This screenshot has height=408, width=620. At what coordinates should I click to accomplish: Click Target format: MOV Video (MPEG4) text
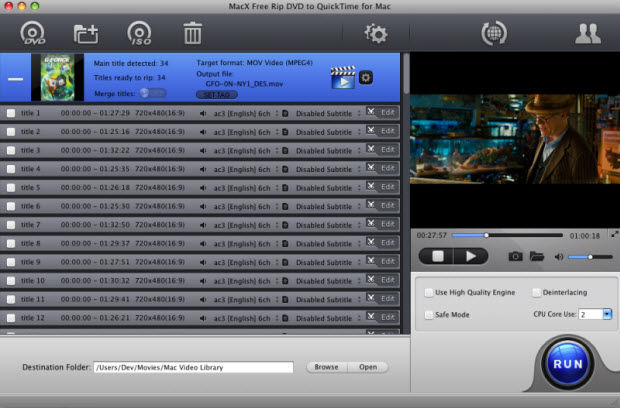[254, 63]
